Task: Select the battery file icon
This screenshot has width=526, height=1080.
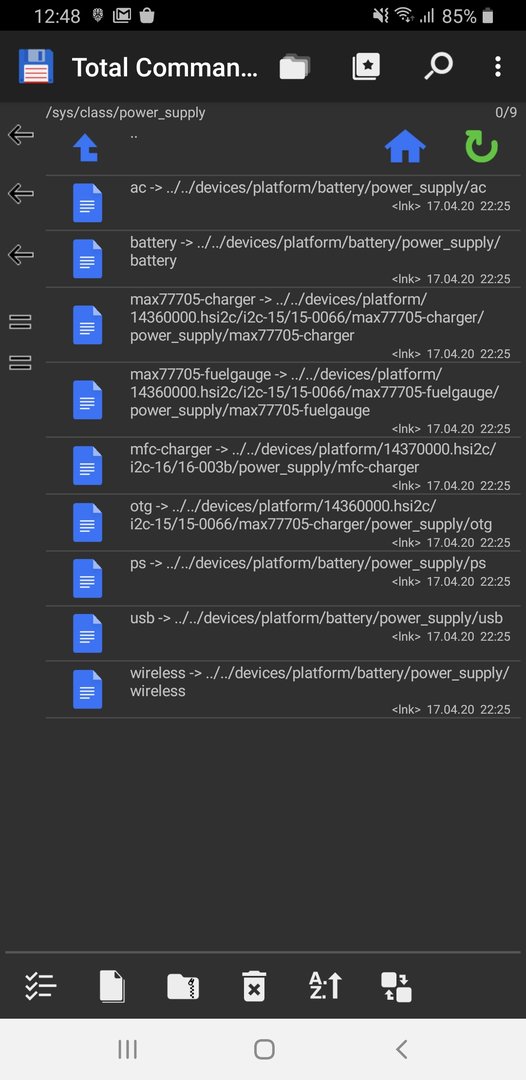Action: [x=87, y=259]
